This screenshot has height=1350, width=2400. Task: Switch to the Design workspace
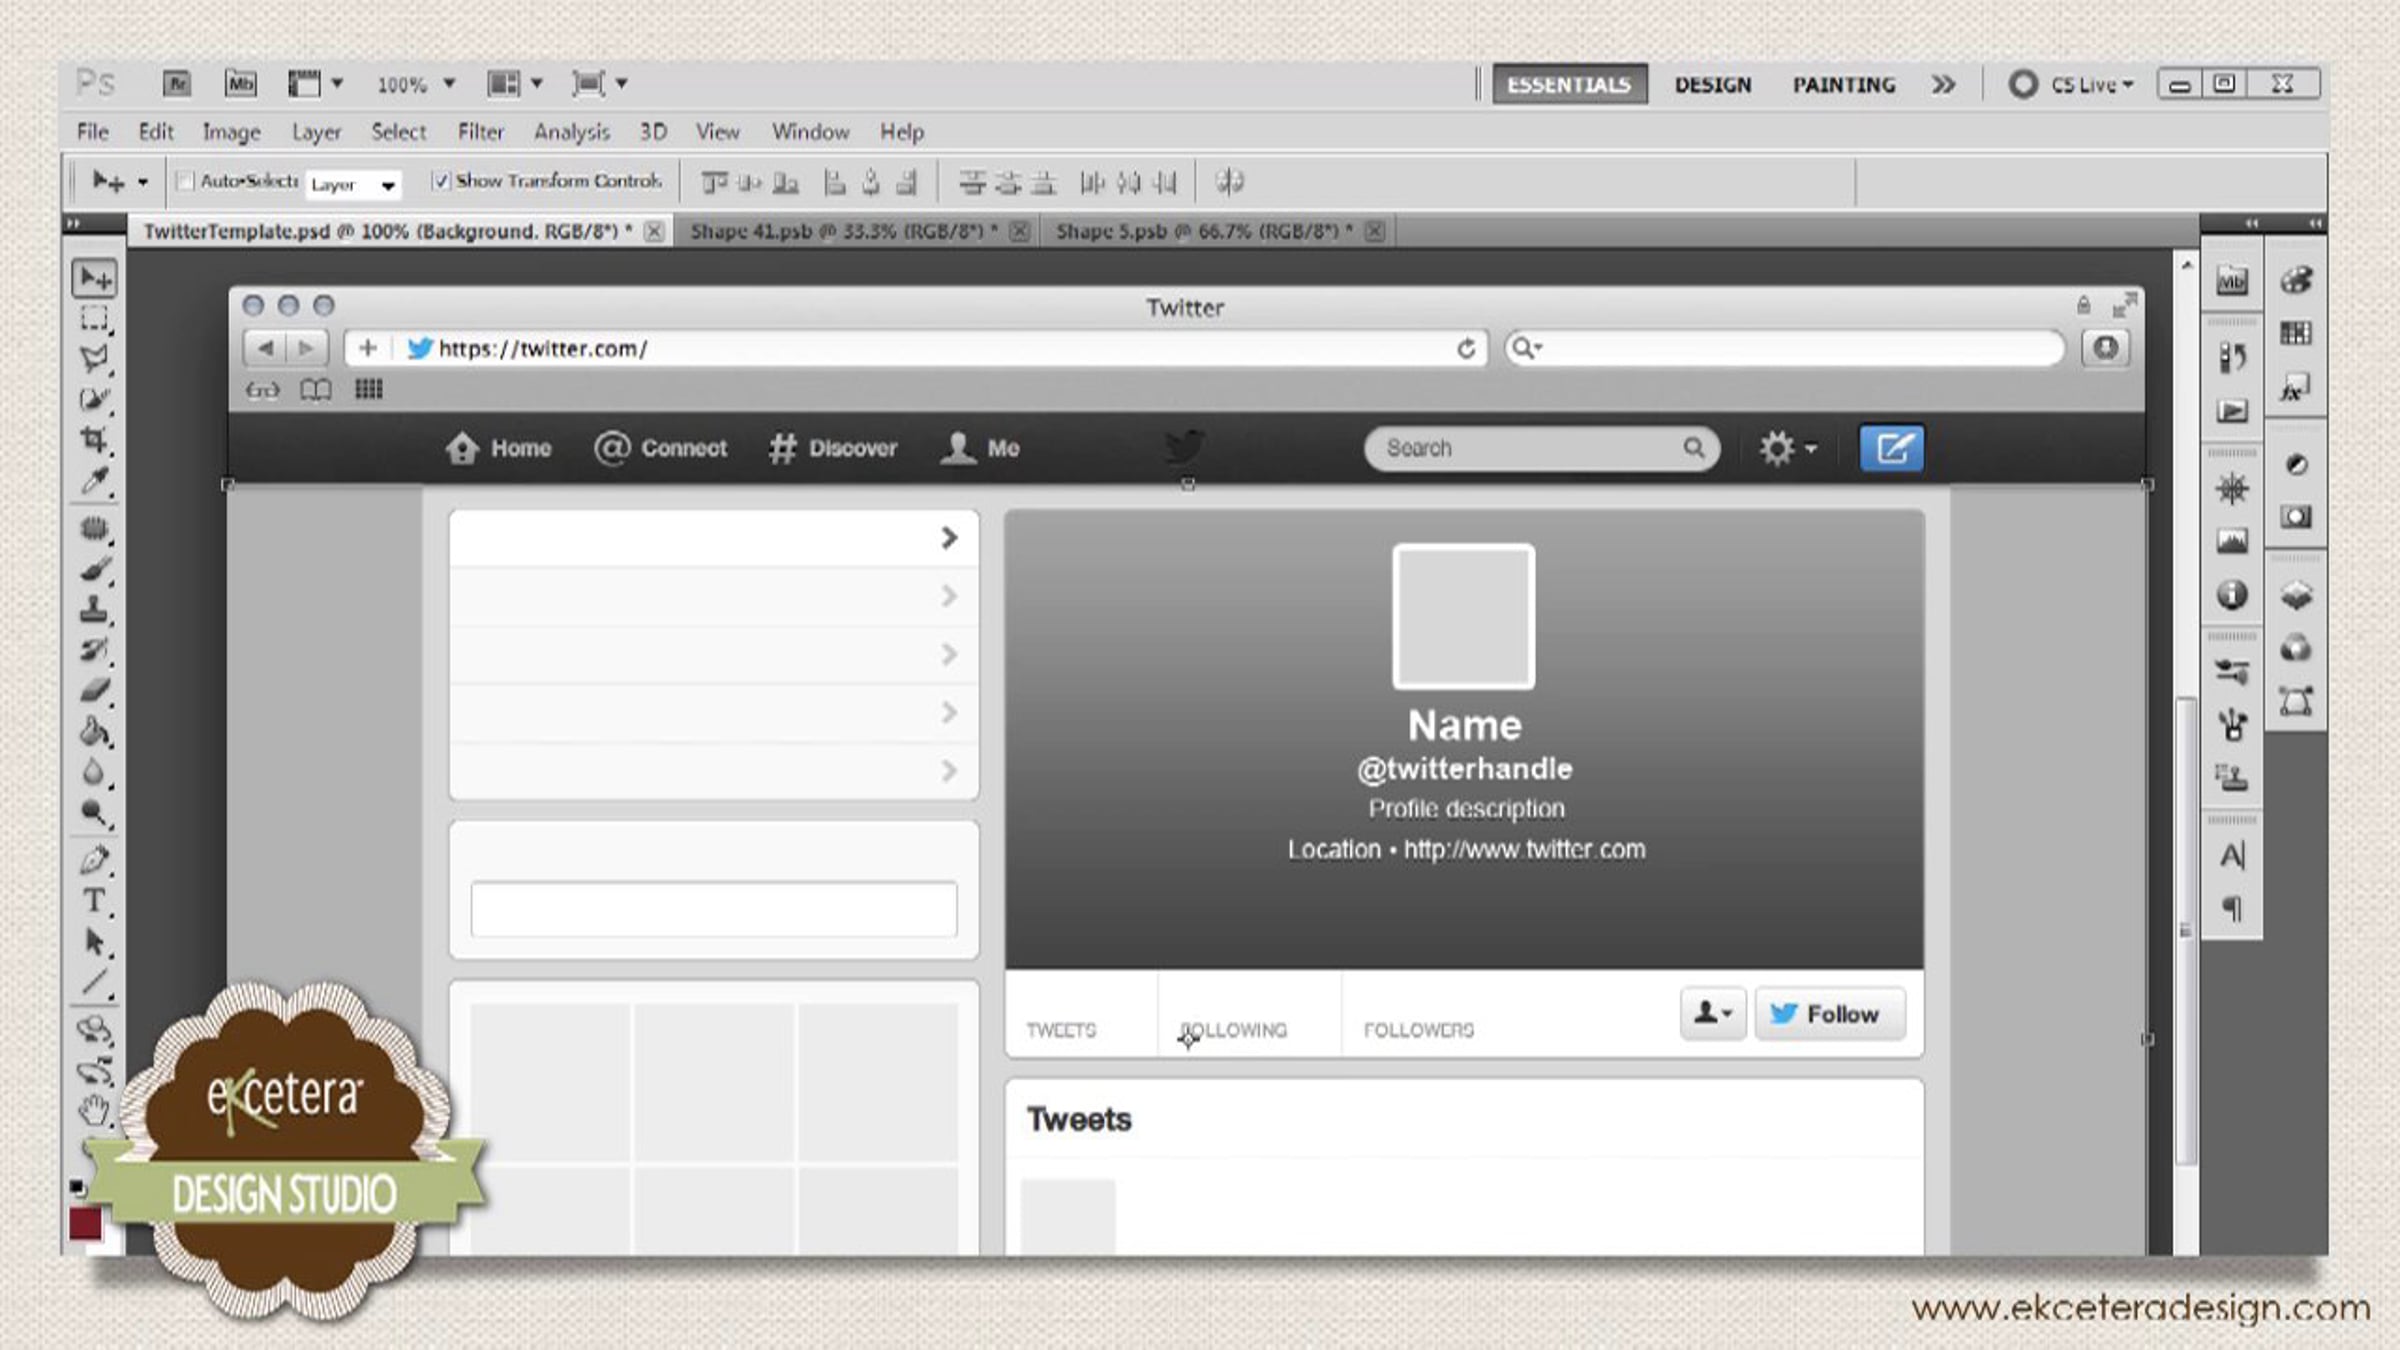point(1713,85)
